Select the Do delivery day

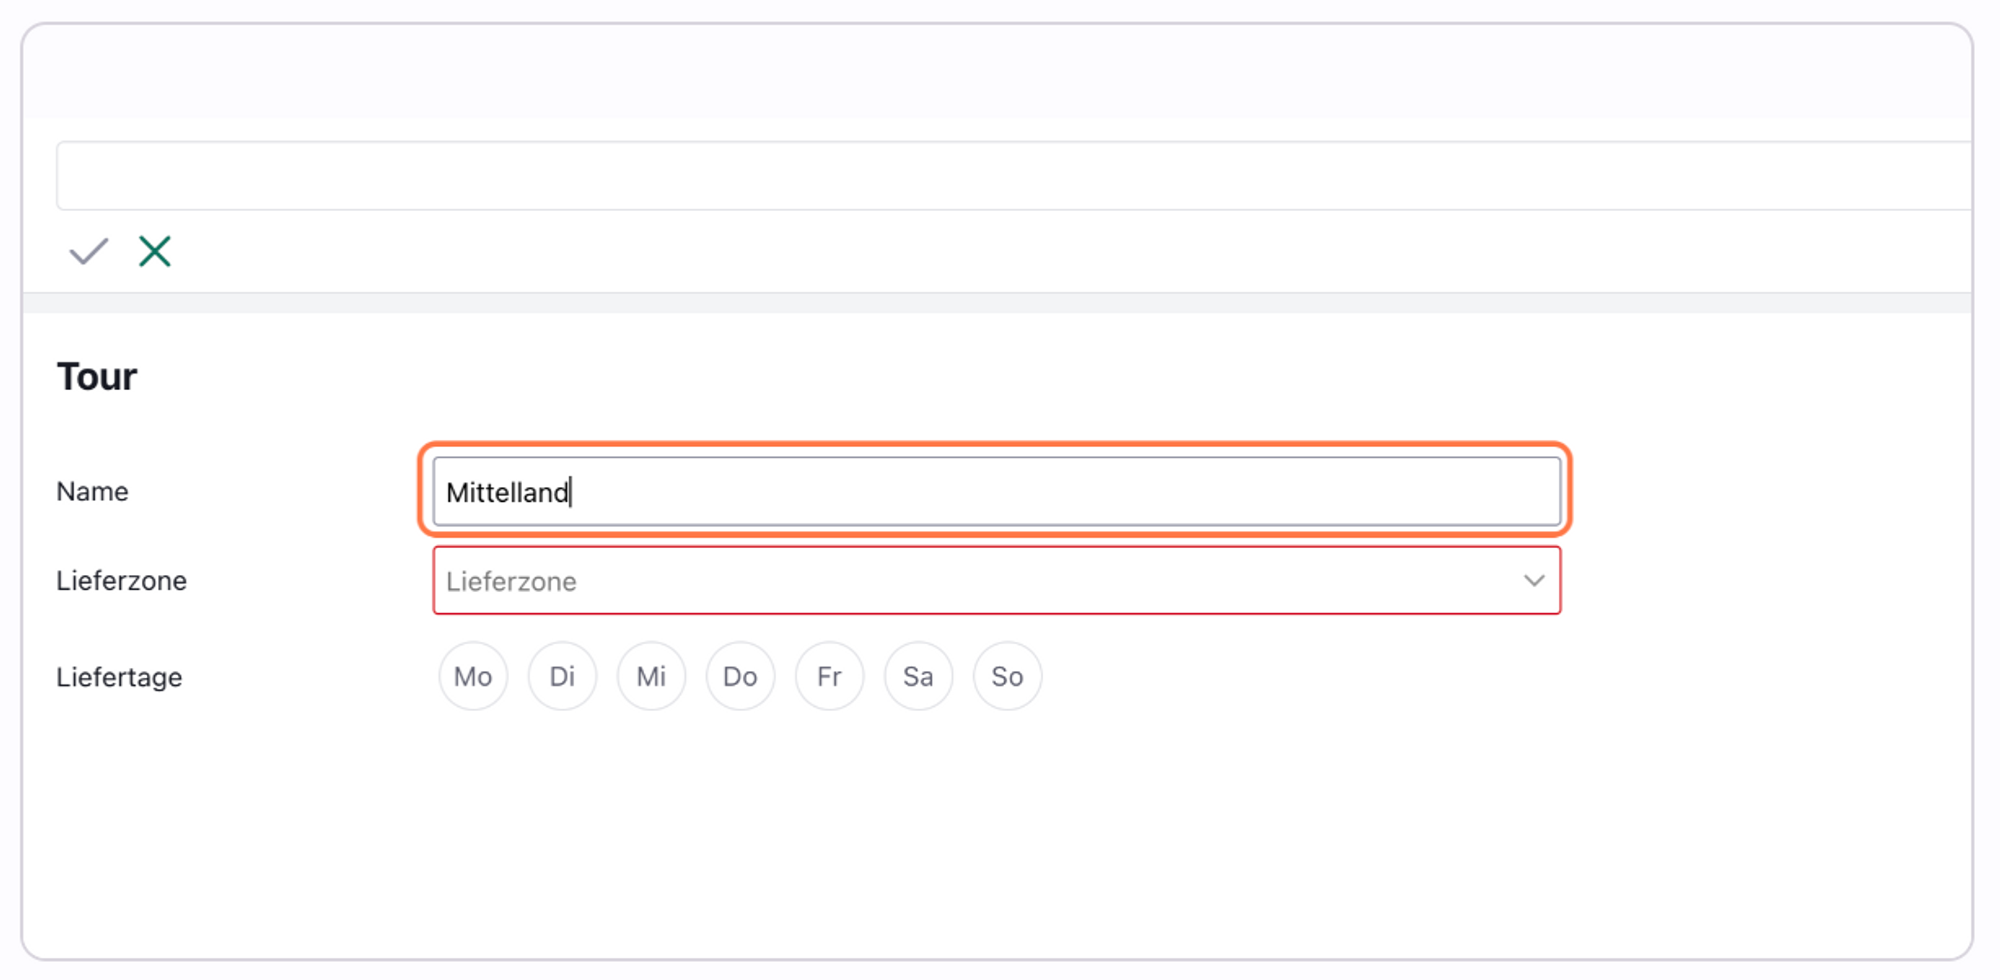(740, 677)
